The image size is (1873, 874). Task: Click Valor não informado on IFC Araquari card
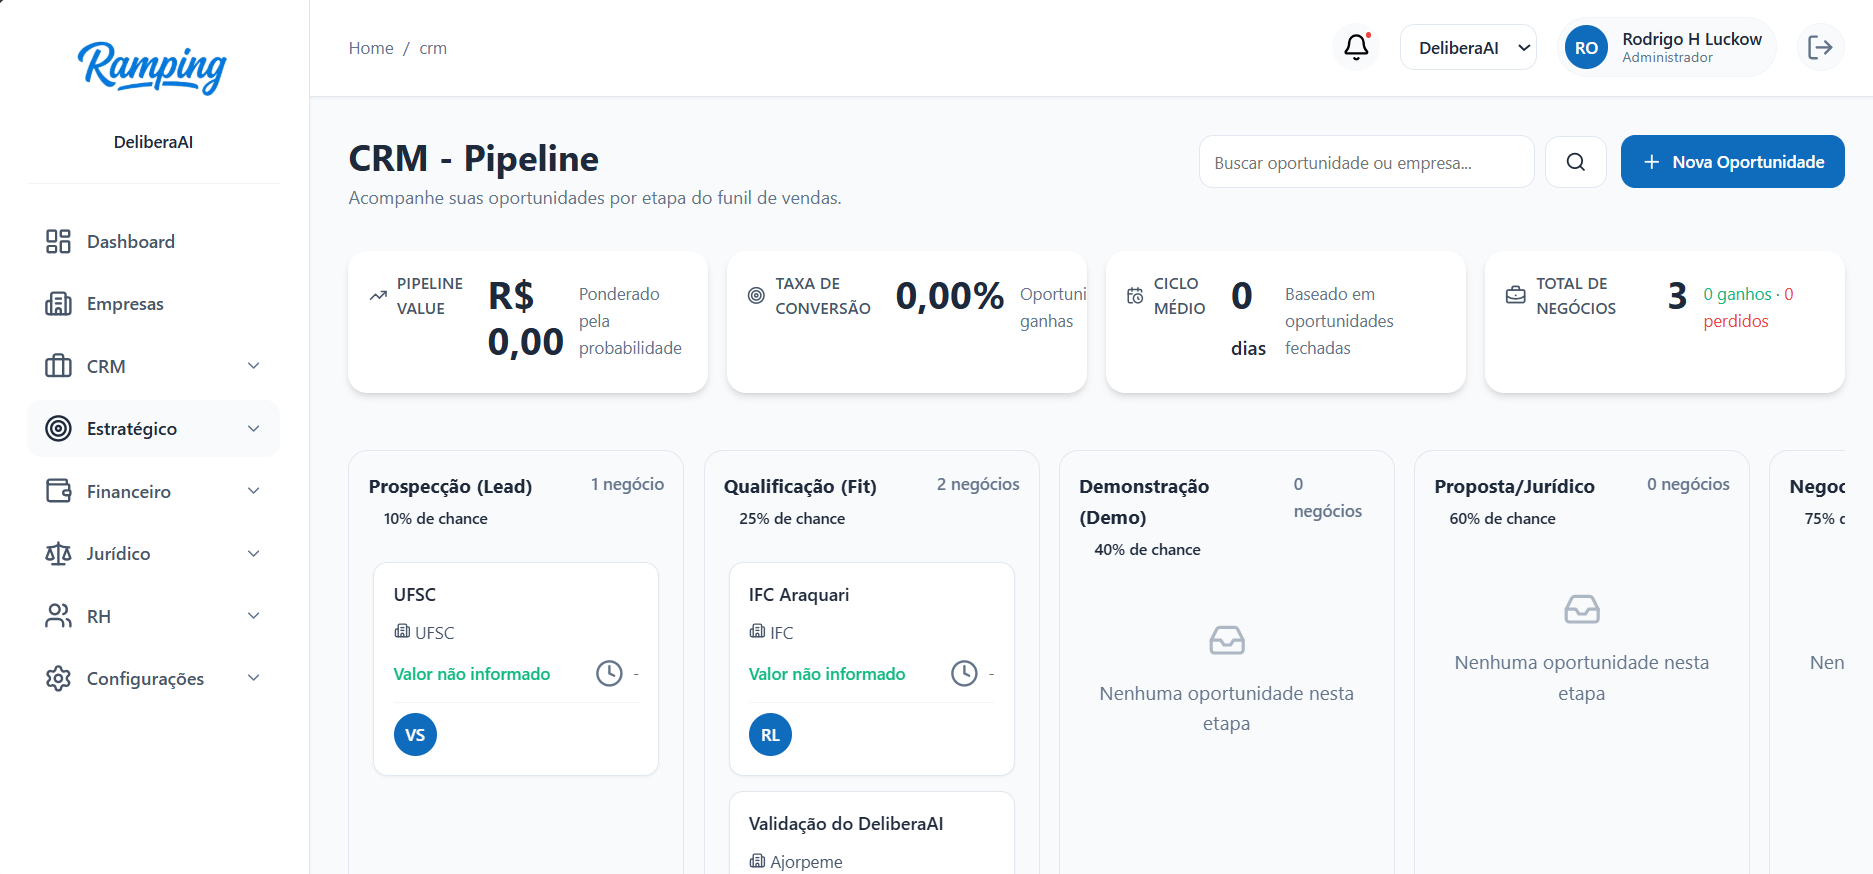tap(827, 674)
